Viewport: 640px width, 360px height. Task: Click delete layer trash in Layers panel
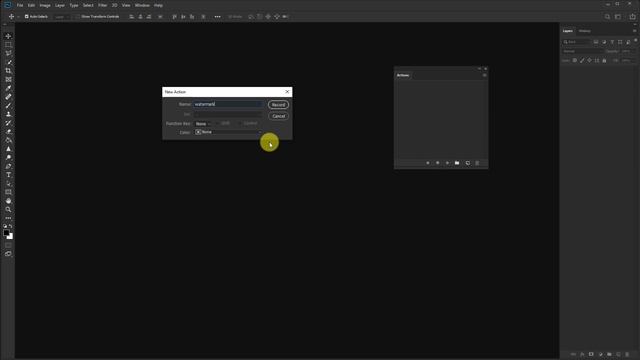pos(627,354)
